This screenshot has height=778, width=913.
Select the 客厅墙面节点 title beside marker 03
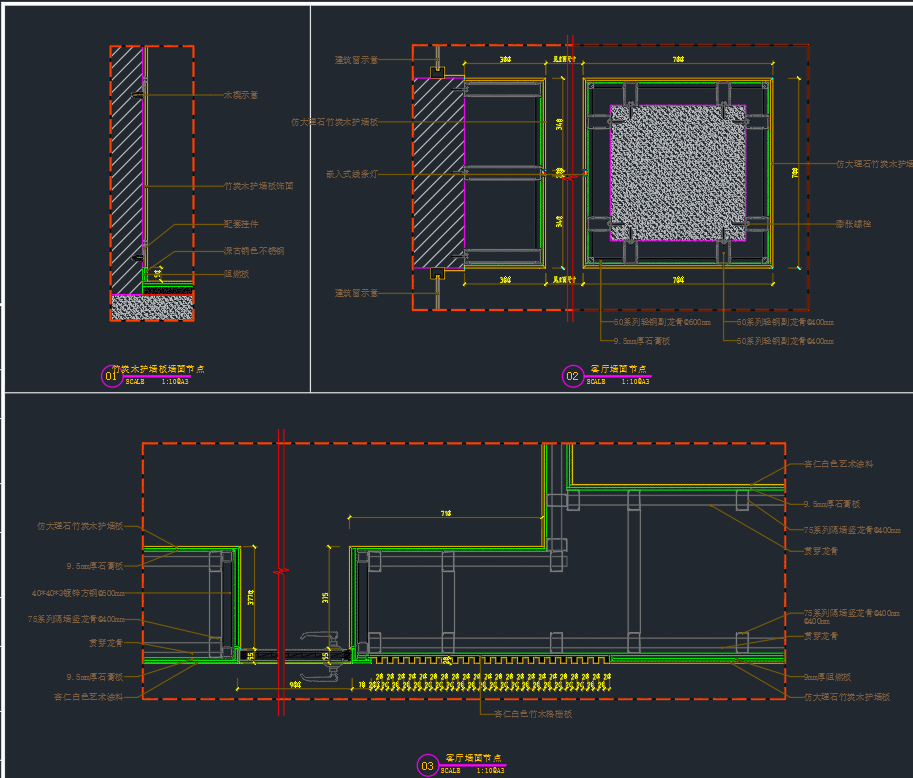[x=474, y=758]
